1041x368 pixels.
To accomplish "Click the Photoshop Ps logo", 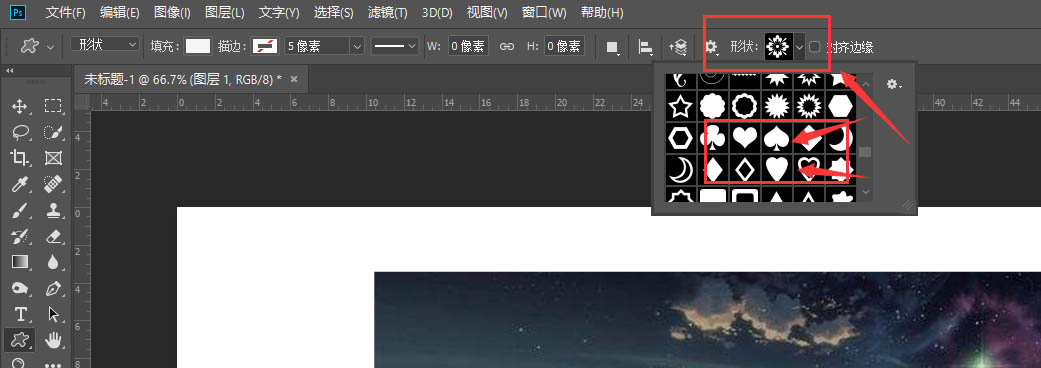I will click(19, 12).
